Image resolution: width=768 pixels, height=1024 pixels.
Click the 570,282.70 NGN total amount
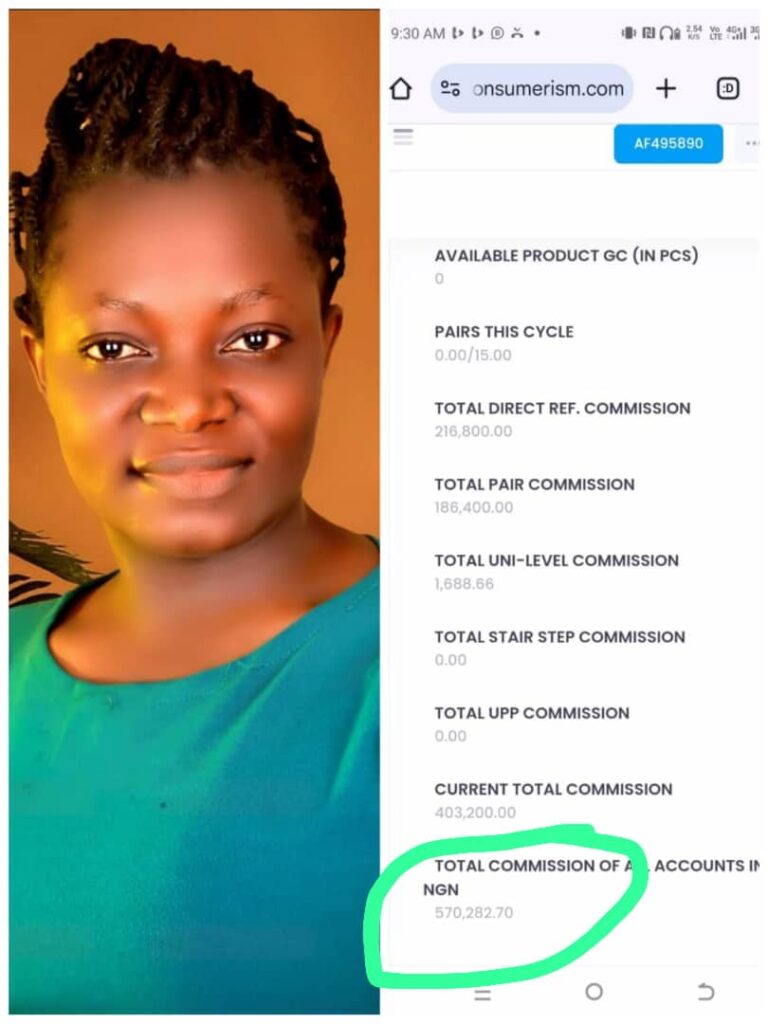tap(473, 912)
